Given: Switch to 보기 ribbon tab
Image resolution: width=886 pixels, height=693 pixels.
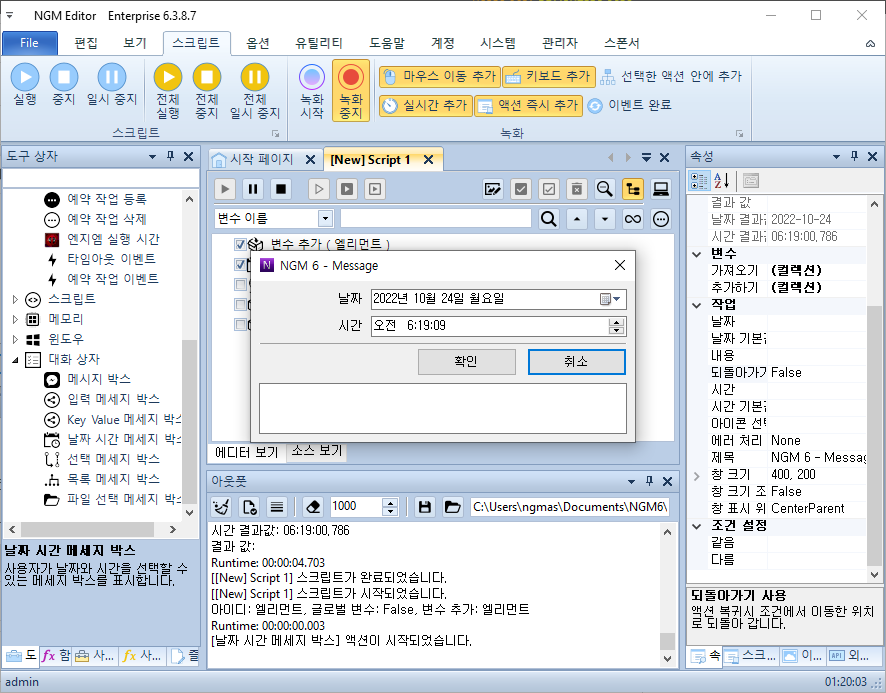Looking at the screenshot, I should click(134, 43).
